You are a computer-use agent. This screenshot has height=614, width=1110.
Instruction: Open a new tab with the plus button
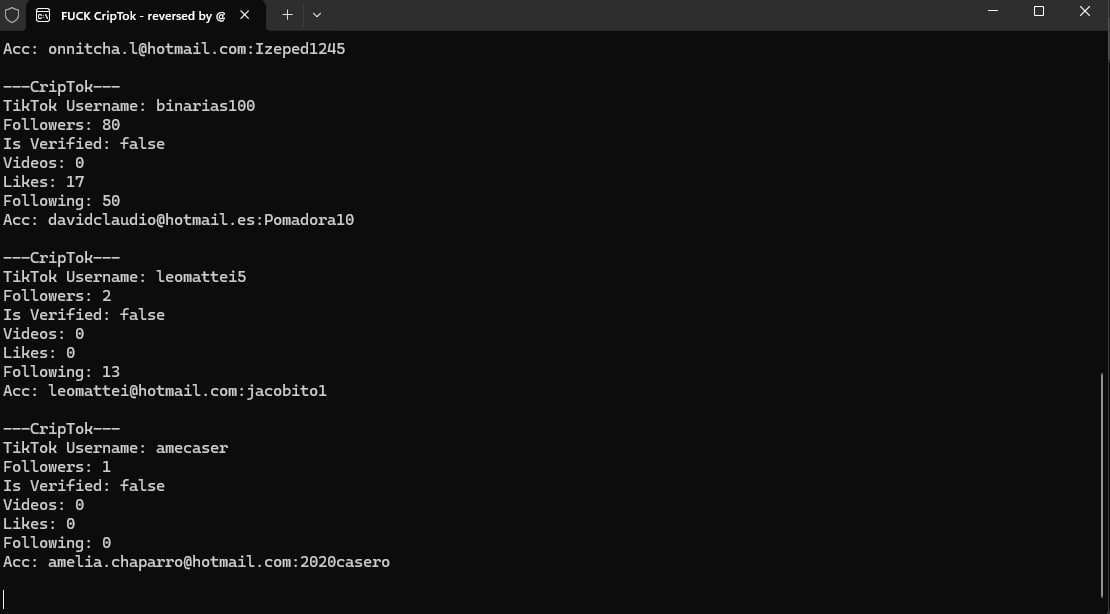point(287,15)
